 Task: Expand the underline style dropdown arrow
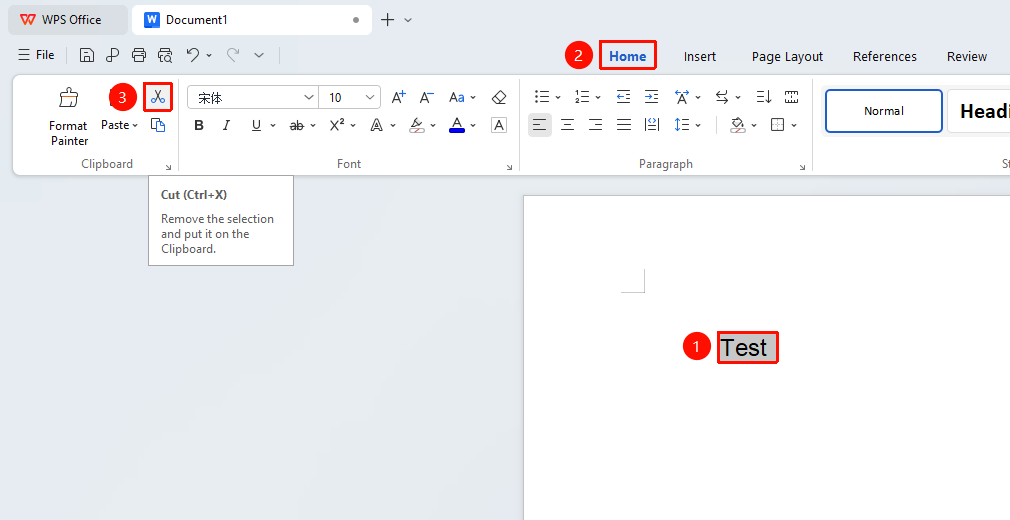[x=273, y=126]
